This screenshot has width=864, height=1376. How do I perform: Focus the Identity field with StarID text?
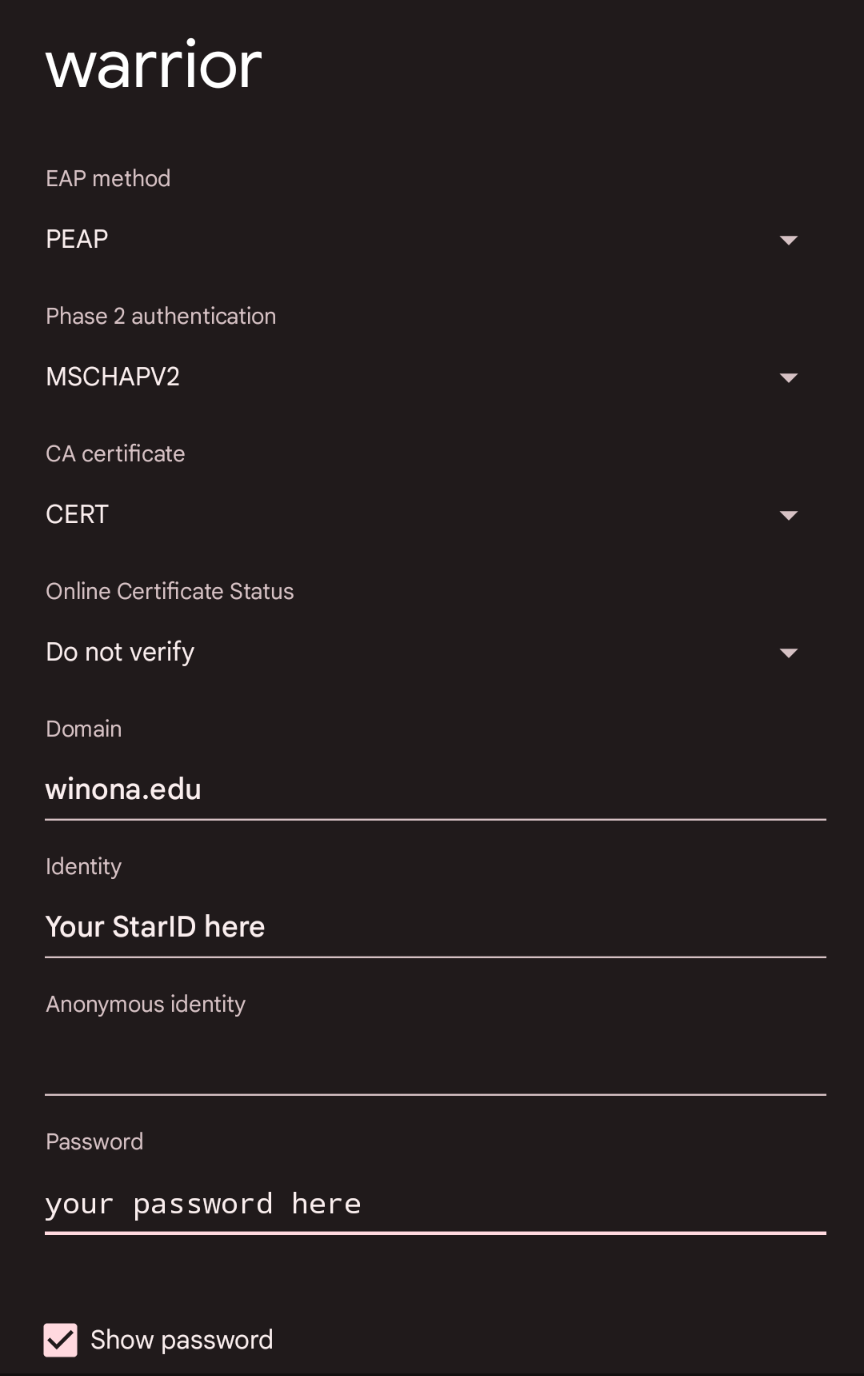(435, 927)
